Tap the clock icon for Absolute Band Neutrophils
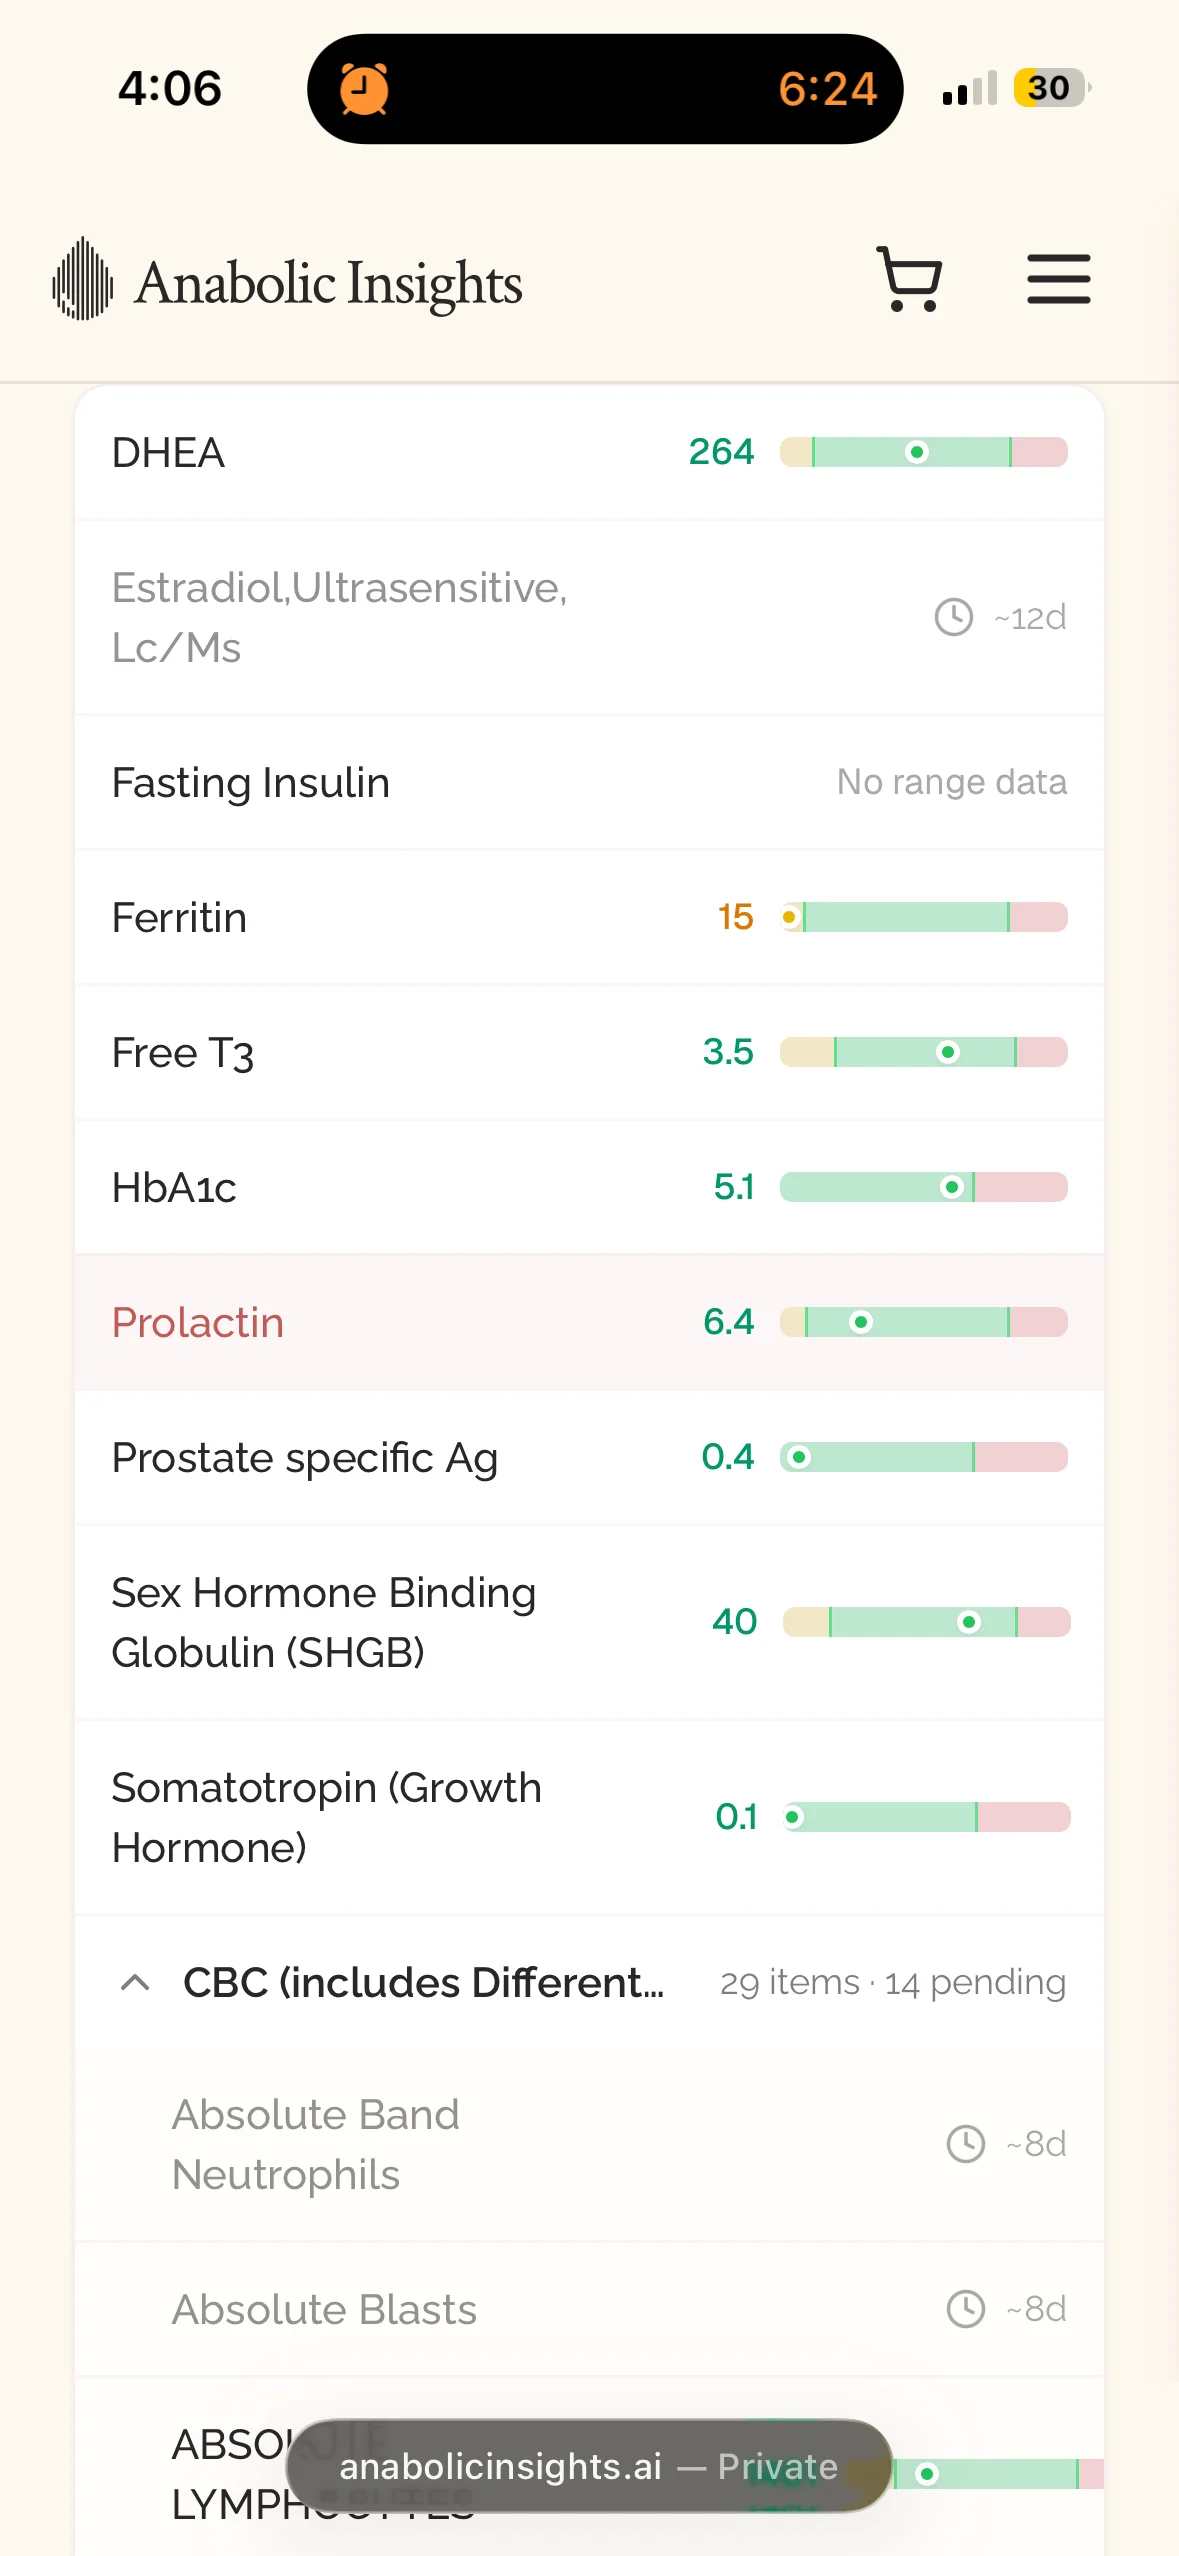Viewport: 1179px width, 2556px height. [965, 2144]
